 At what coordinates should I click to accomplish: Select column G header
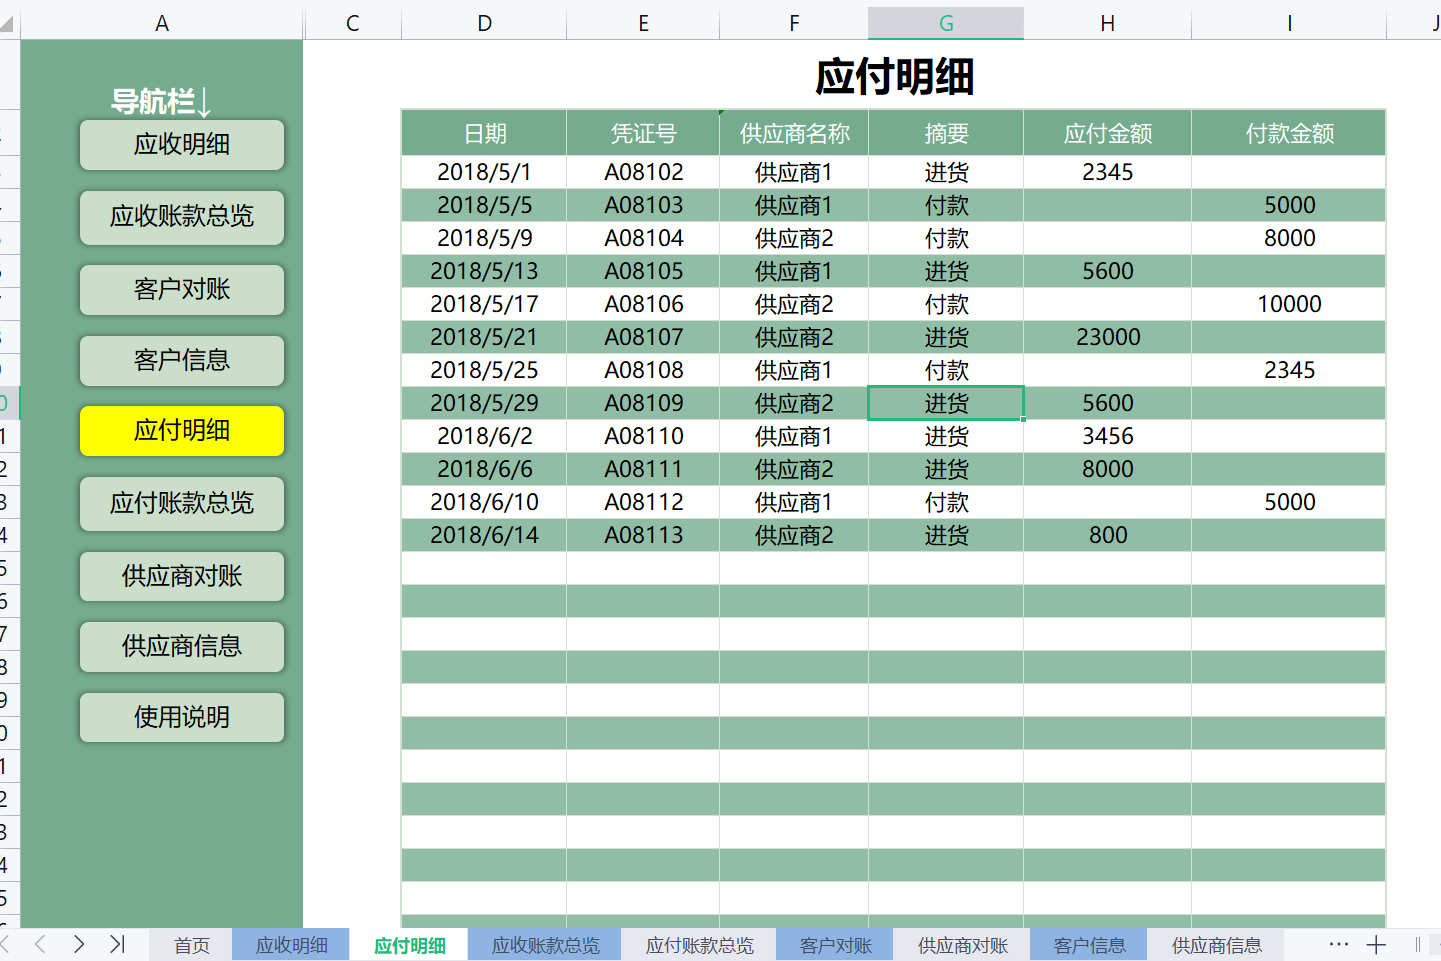pos(946,23)
